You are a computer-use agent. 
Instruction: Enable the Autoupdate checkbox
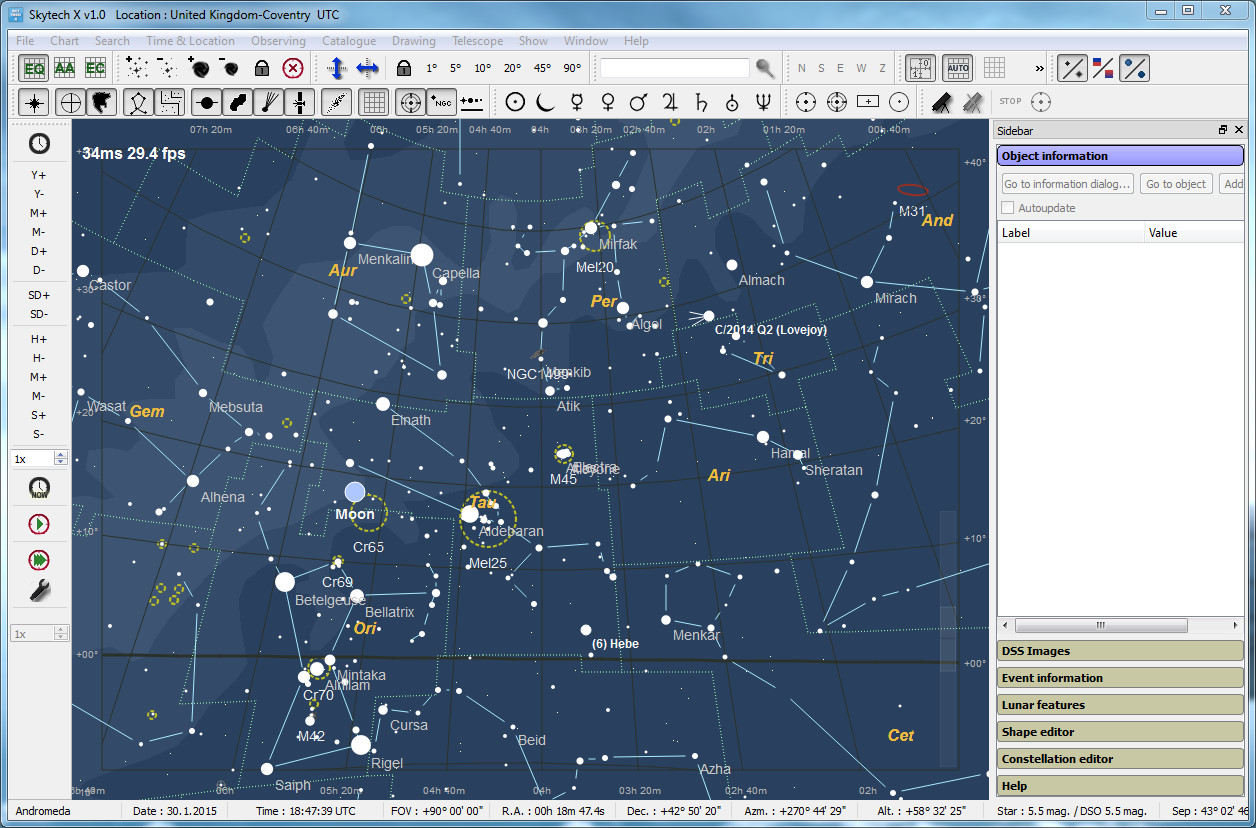pyautogui.click(x=1008, y=208)
